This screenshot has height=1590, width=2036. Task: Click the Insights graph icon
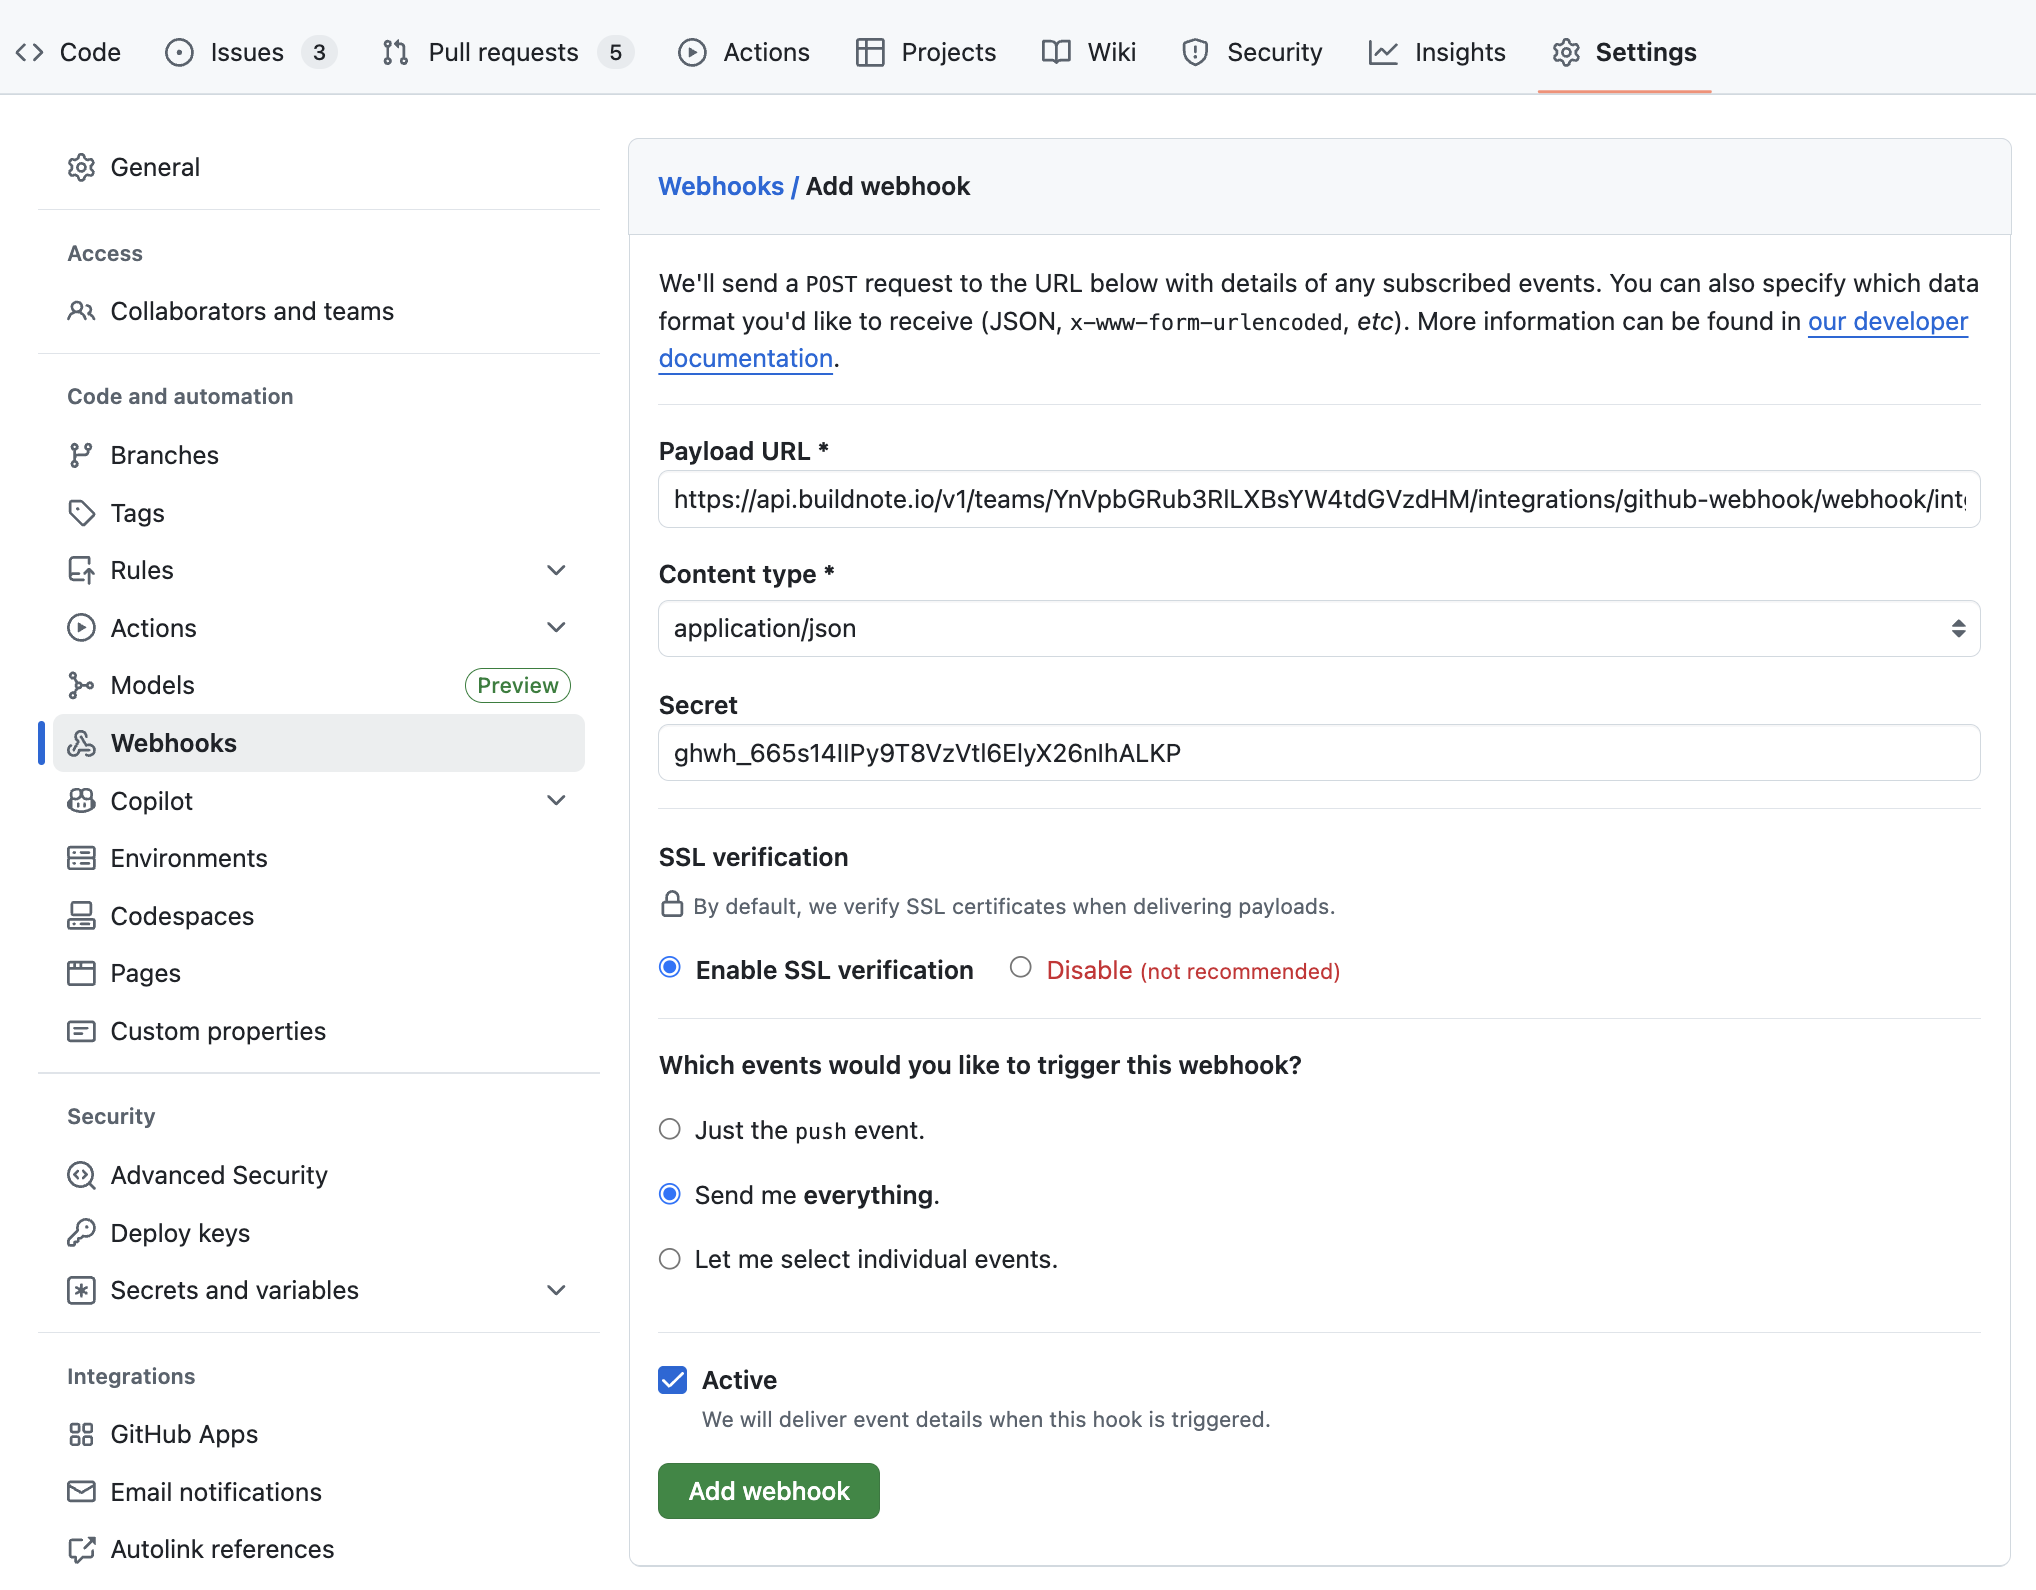pyautogui.click(x=1383, y=52)
